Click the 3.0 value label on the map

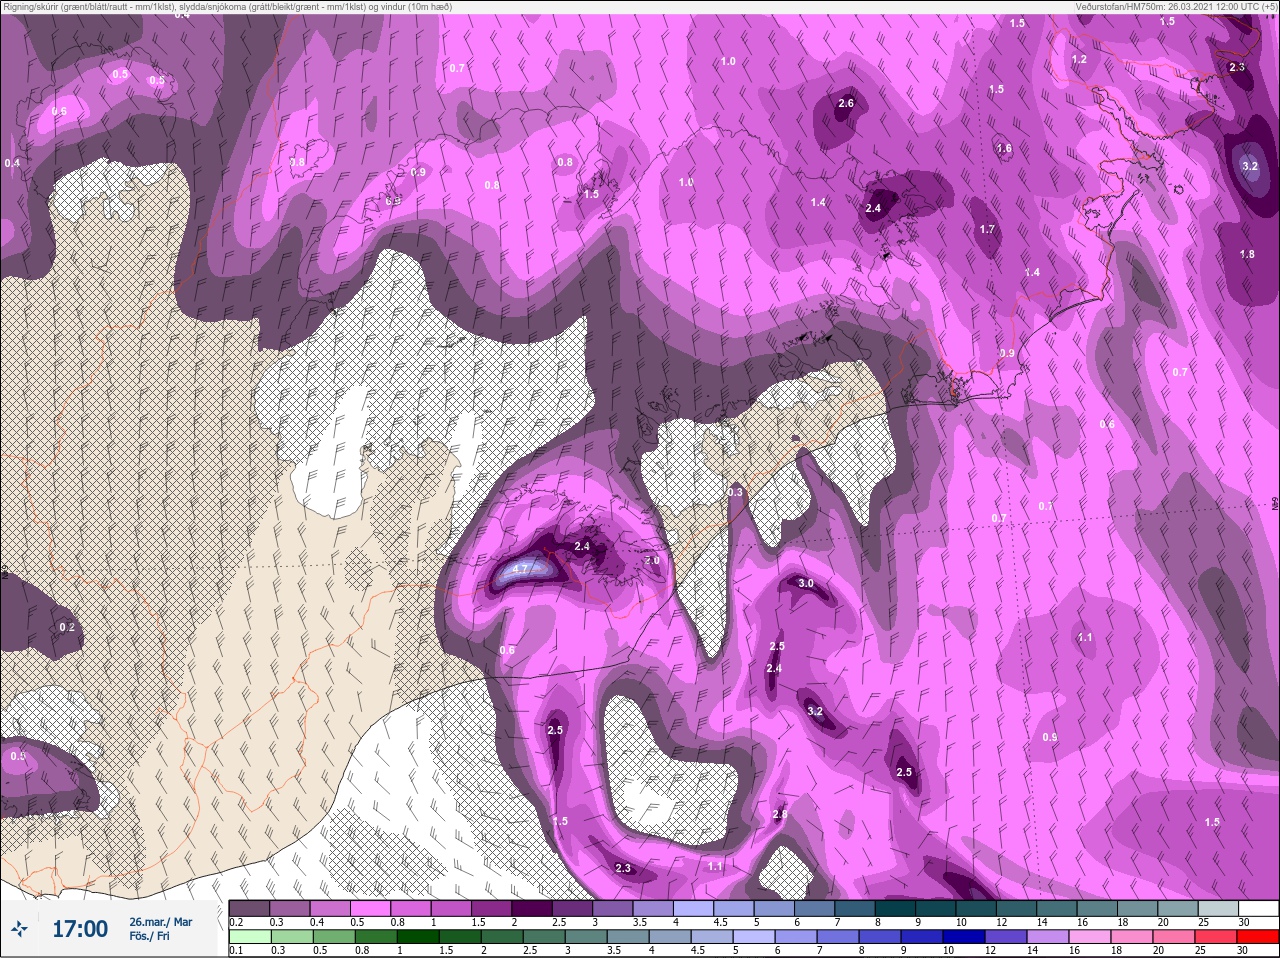(806, 583)
